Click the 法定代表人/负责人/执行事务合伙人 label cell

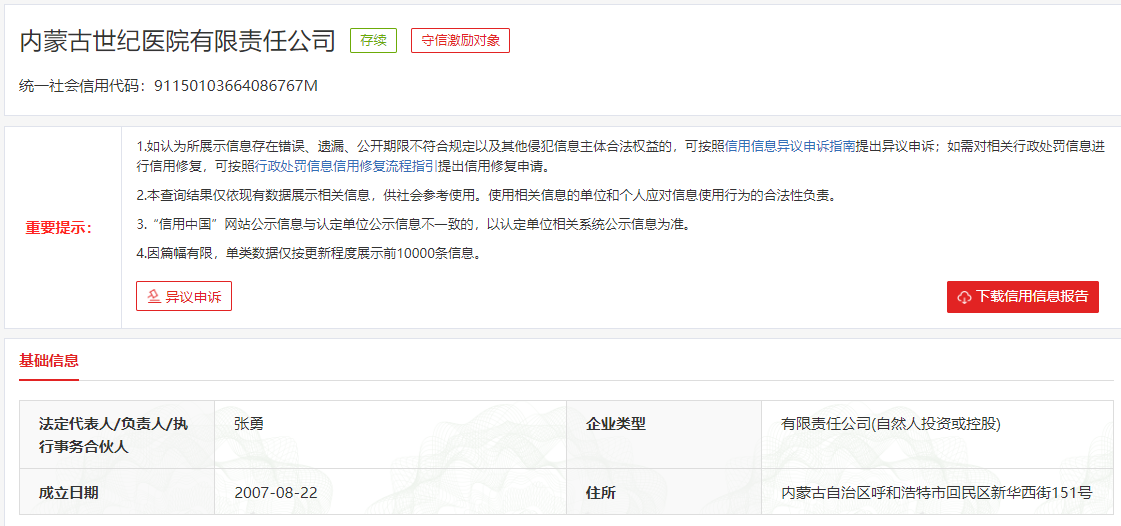(x=117, y=435)
